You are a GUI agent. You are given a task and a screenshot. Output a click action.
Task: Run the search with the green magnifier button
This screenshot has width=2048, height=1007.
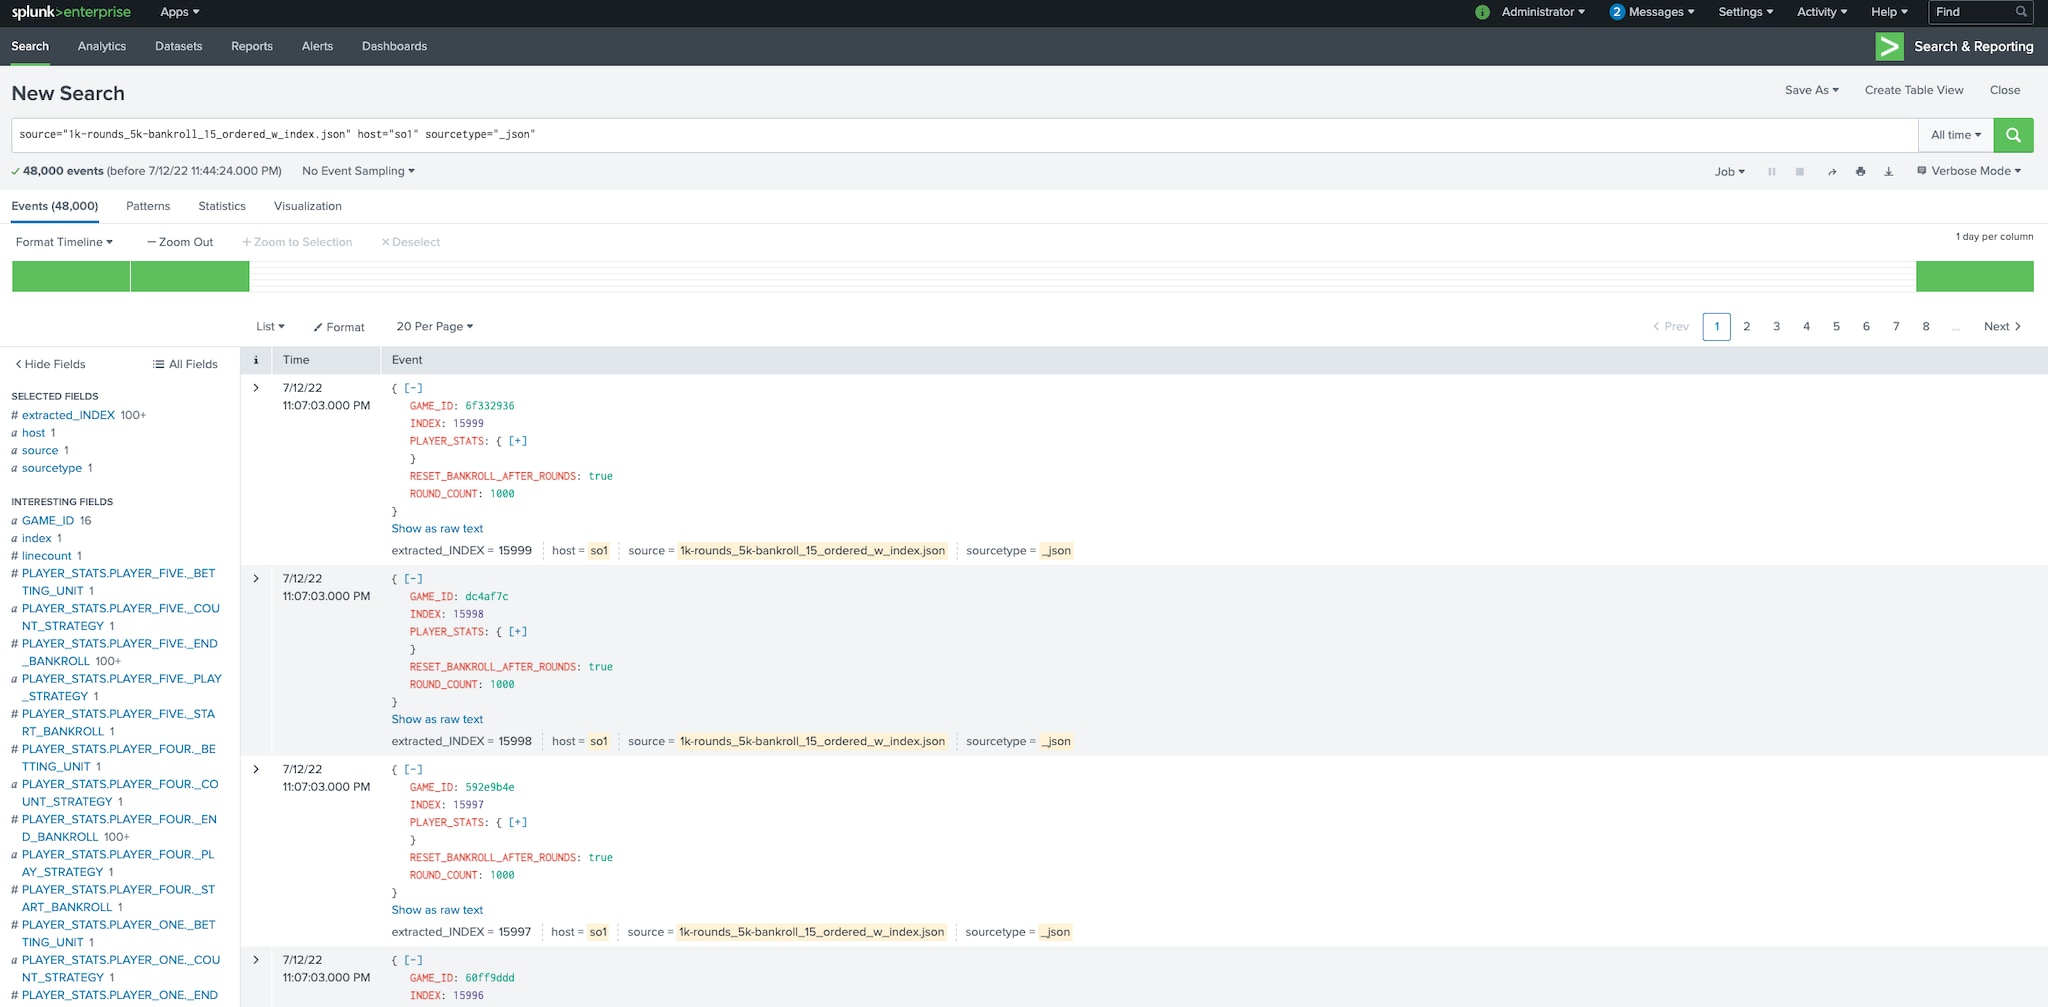(2013, 135)
